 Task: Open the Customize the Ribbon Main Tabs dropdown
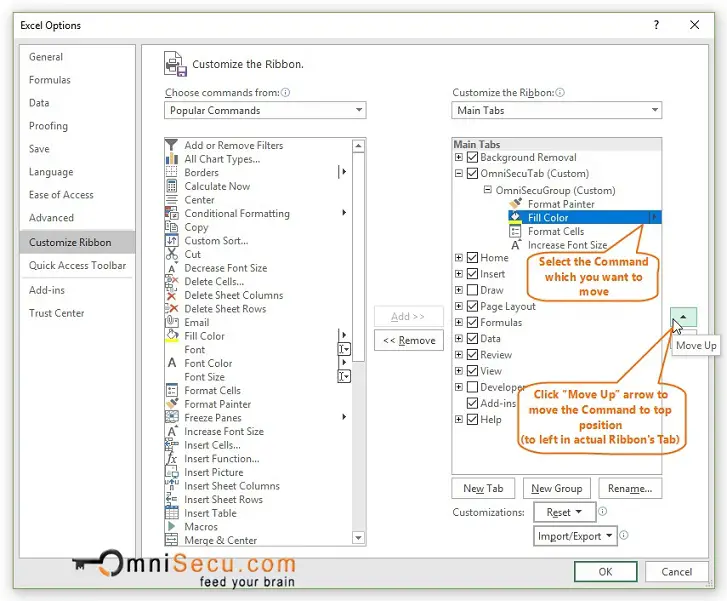point(556,110)
